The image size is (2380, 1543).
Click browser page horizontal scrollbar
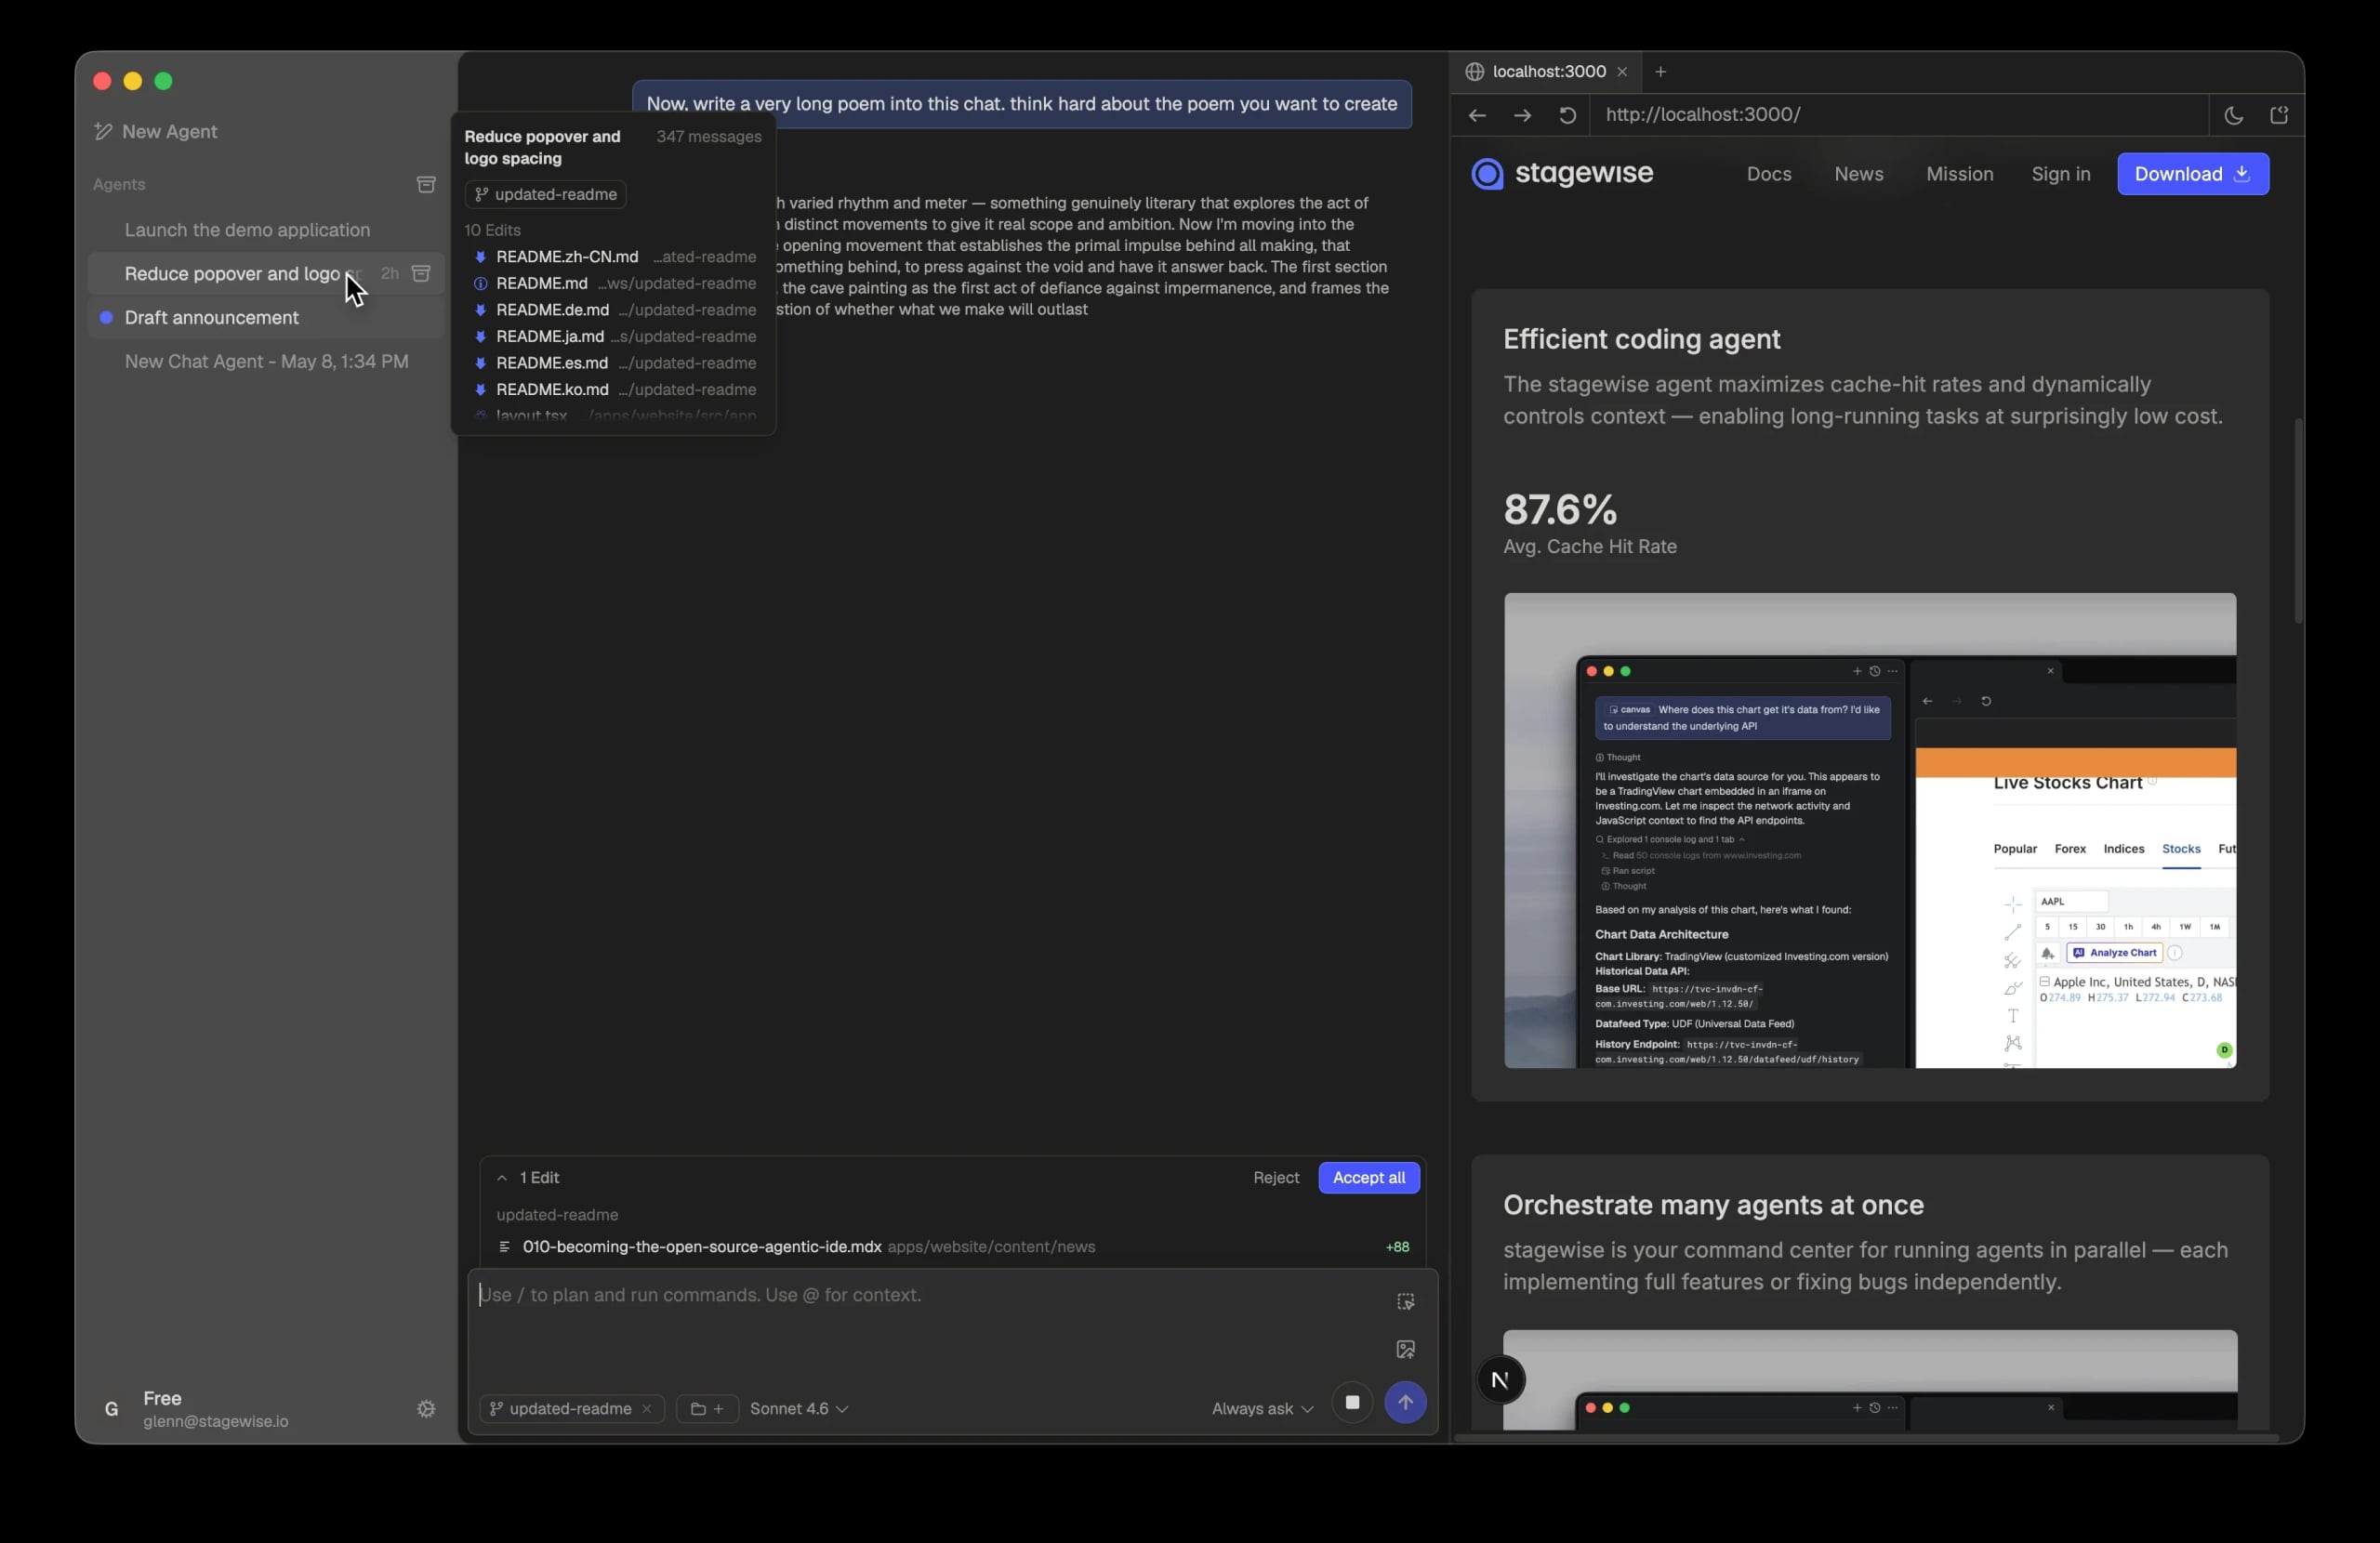pos(1865,1438)
